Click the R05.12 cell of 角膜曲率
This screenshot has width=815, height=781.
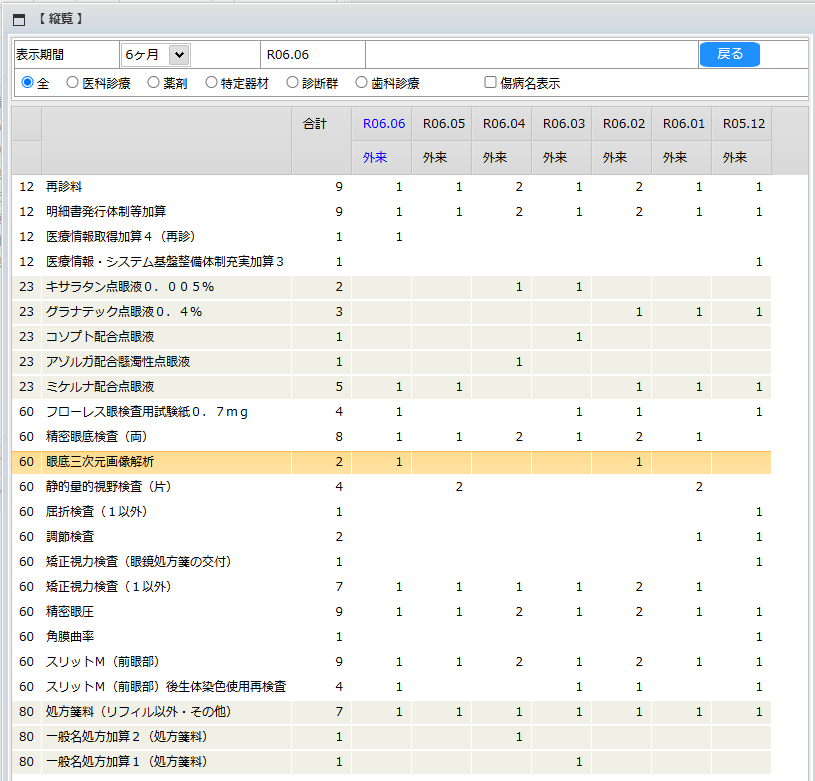[x=742, y=637]
